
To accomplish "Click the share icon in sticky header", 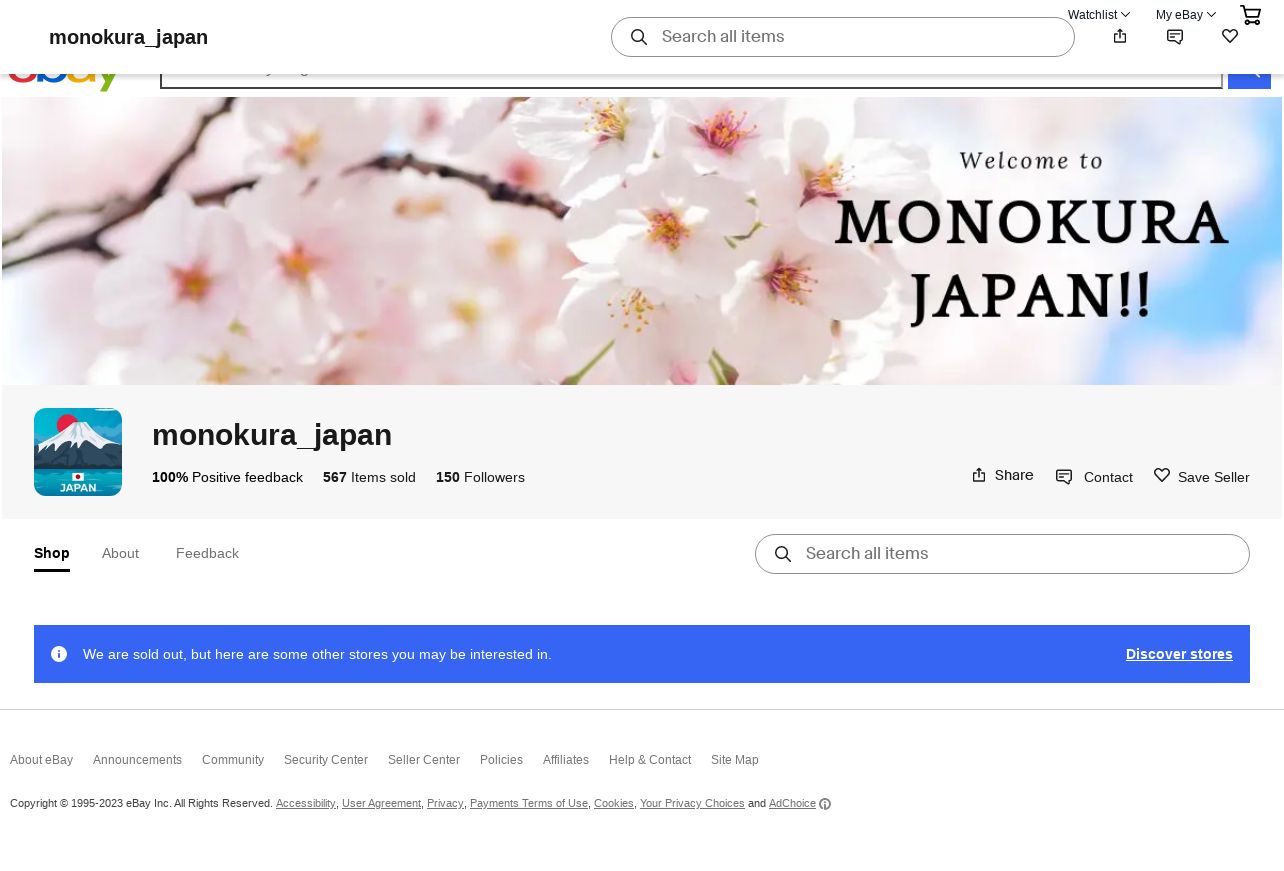I will (x=1120, y=36).
